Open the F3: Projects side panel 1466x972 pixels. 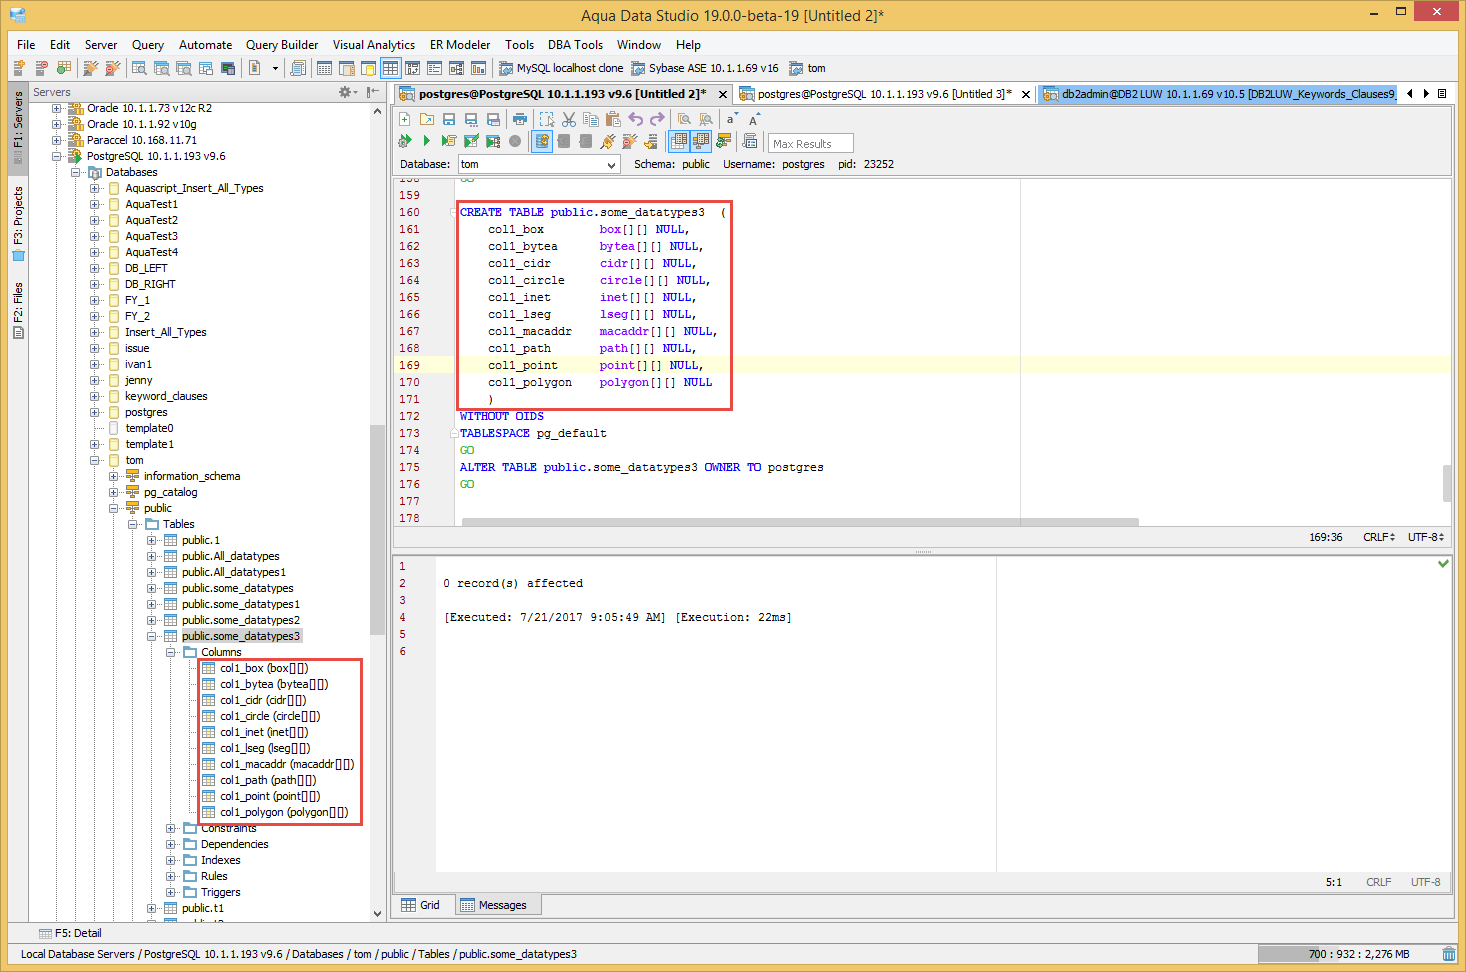(x=18, y=222)
